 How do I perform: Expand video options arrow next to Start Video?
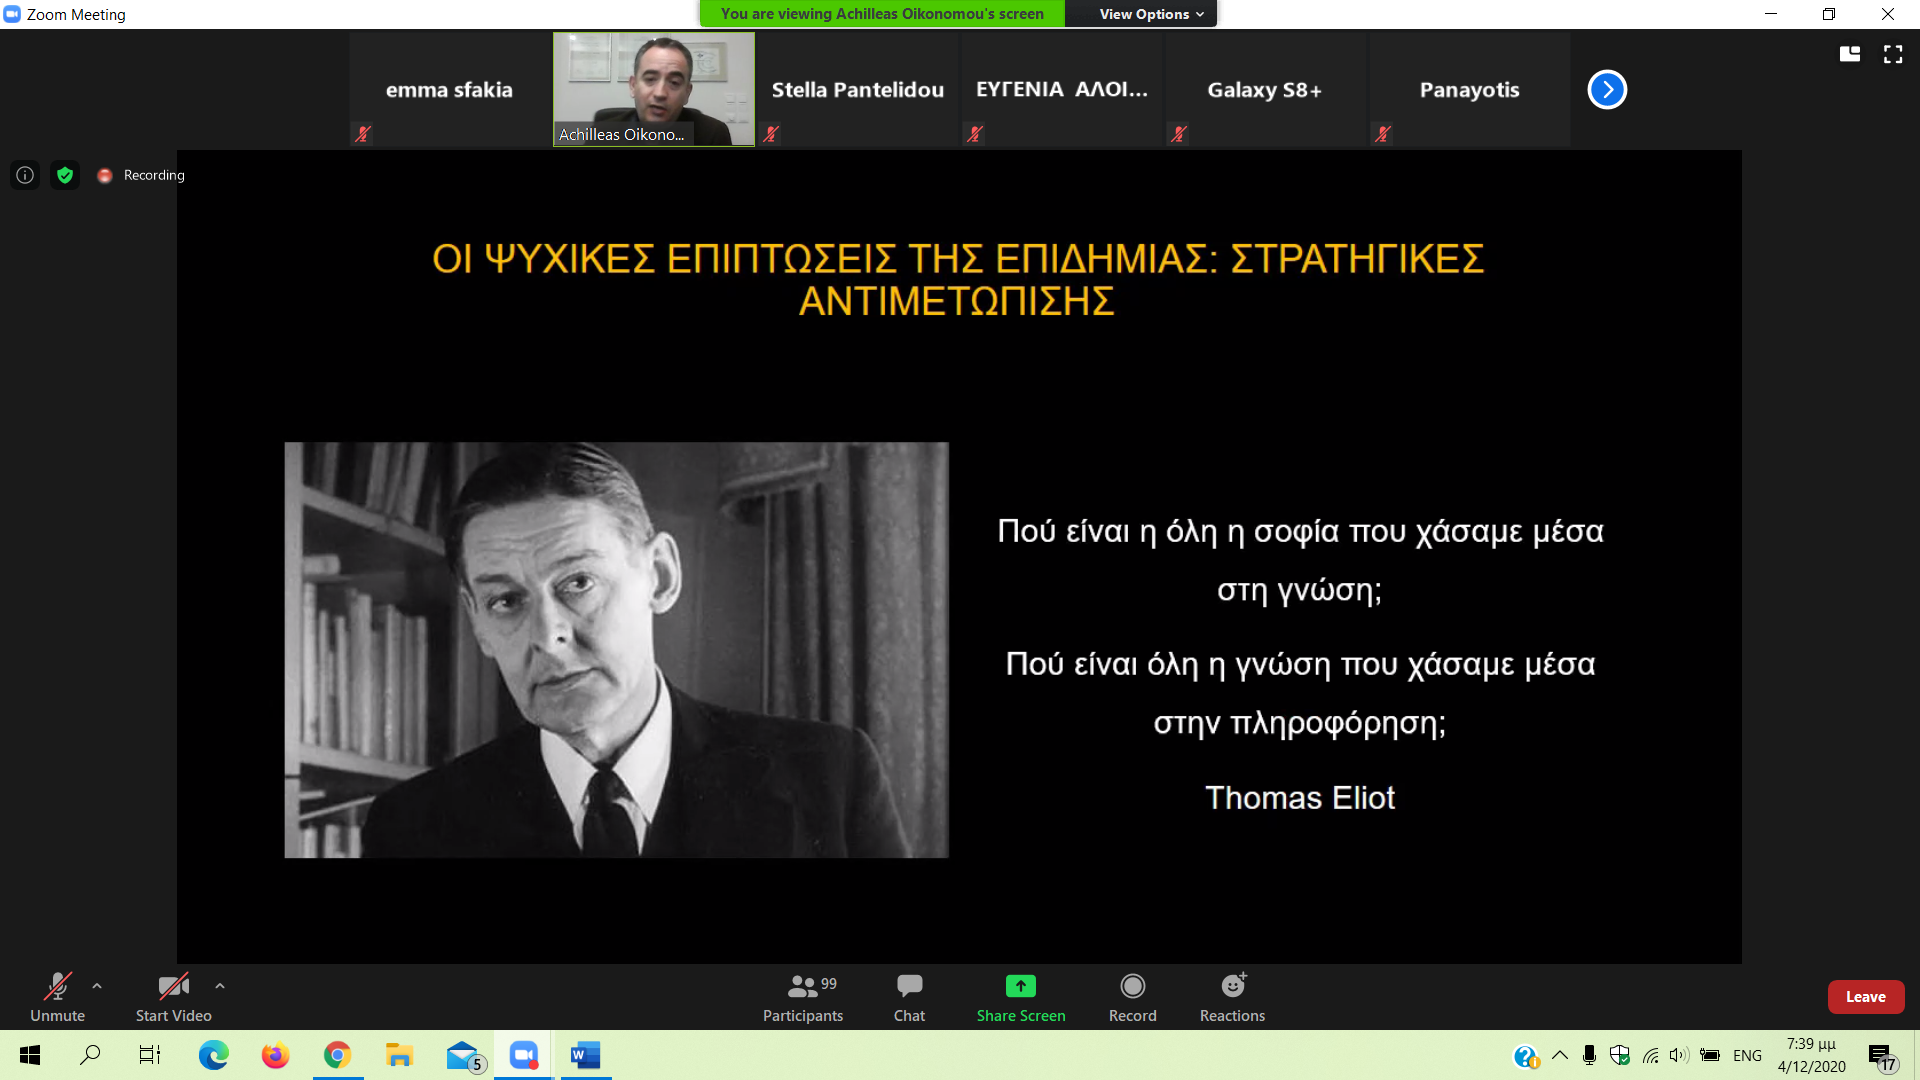pyautogui.click(x=220, y=986)
